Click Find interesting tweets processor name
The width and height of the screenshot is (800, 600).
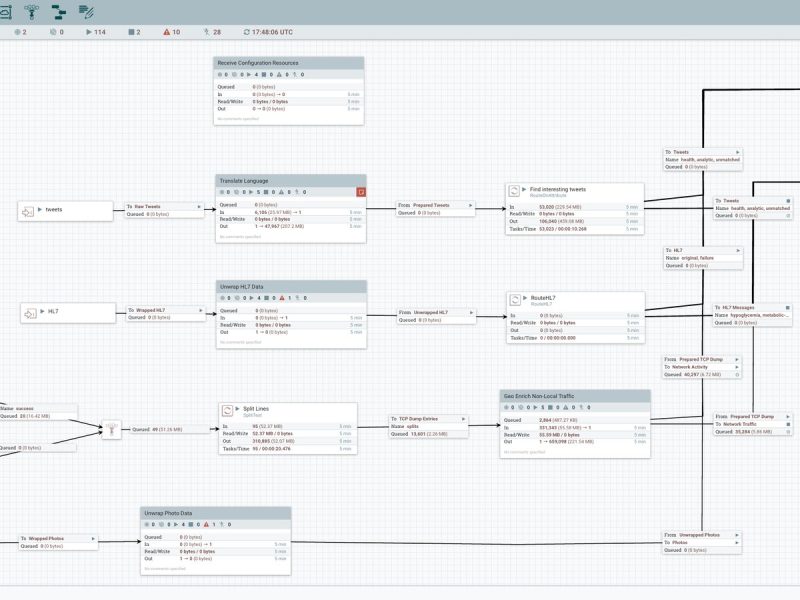point(558,189)
